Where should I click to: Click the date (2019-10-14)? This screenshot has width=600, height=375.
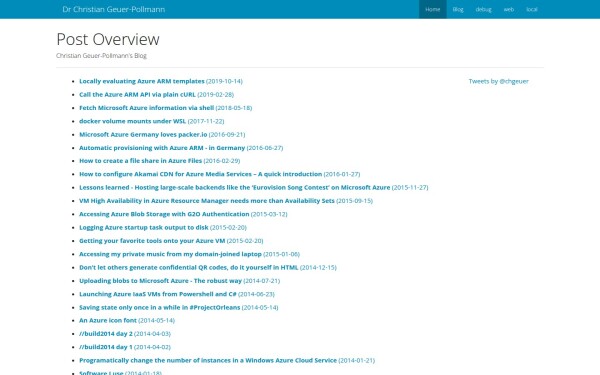point(224,81)
